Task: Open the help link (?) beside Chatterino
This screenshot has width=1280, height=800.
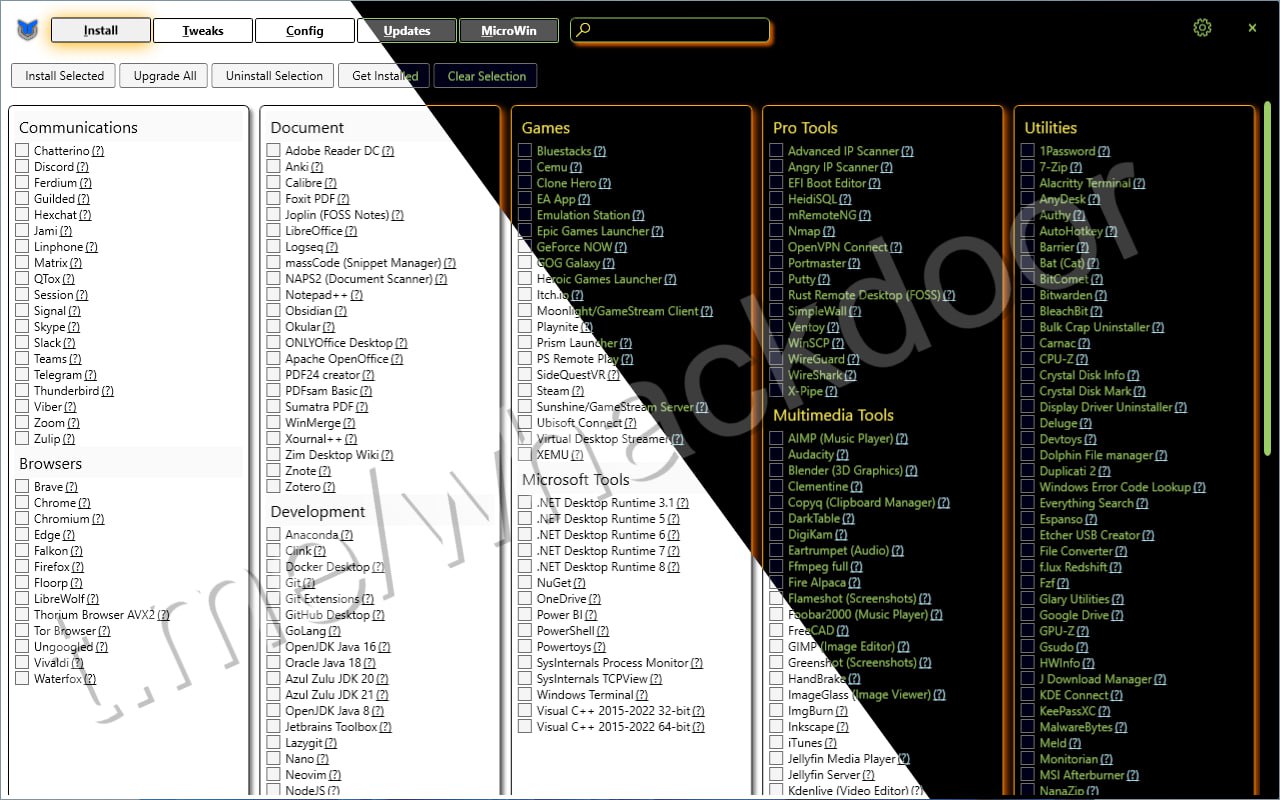Action: coord(98,151)
